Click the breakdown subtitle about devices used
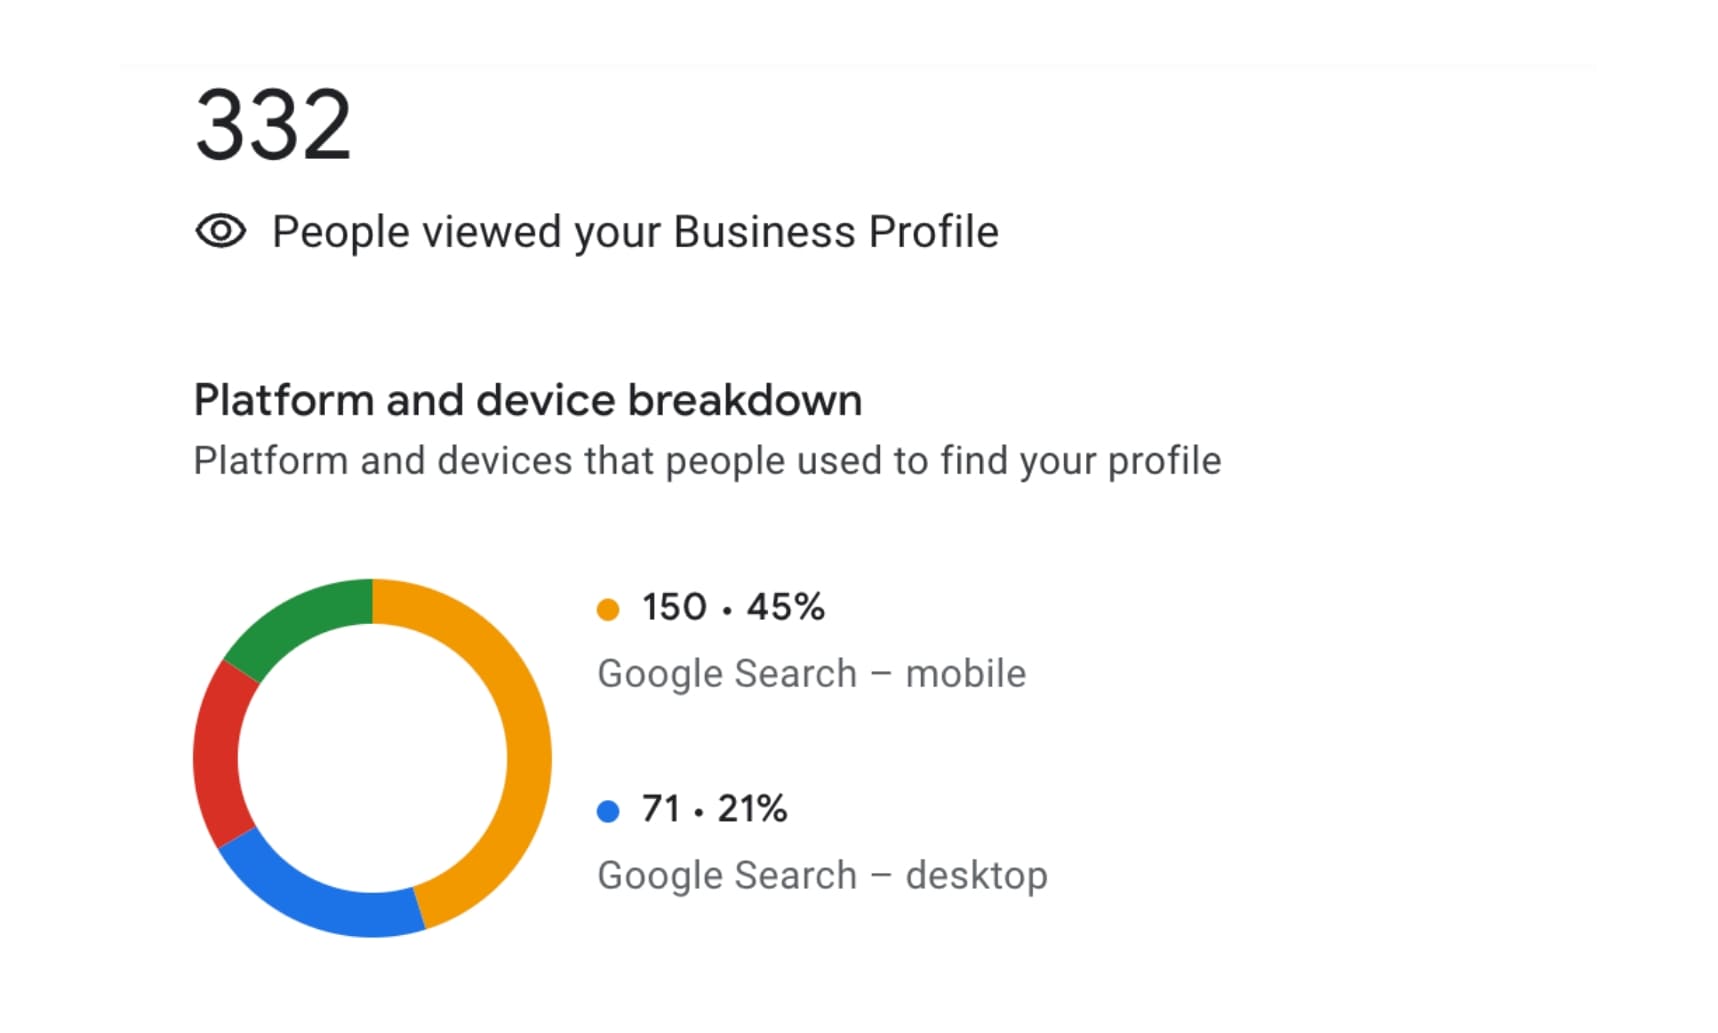Viewport: 1718px width, 1033px height. pyautogui.click(x=708, y=461)
